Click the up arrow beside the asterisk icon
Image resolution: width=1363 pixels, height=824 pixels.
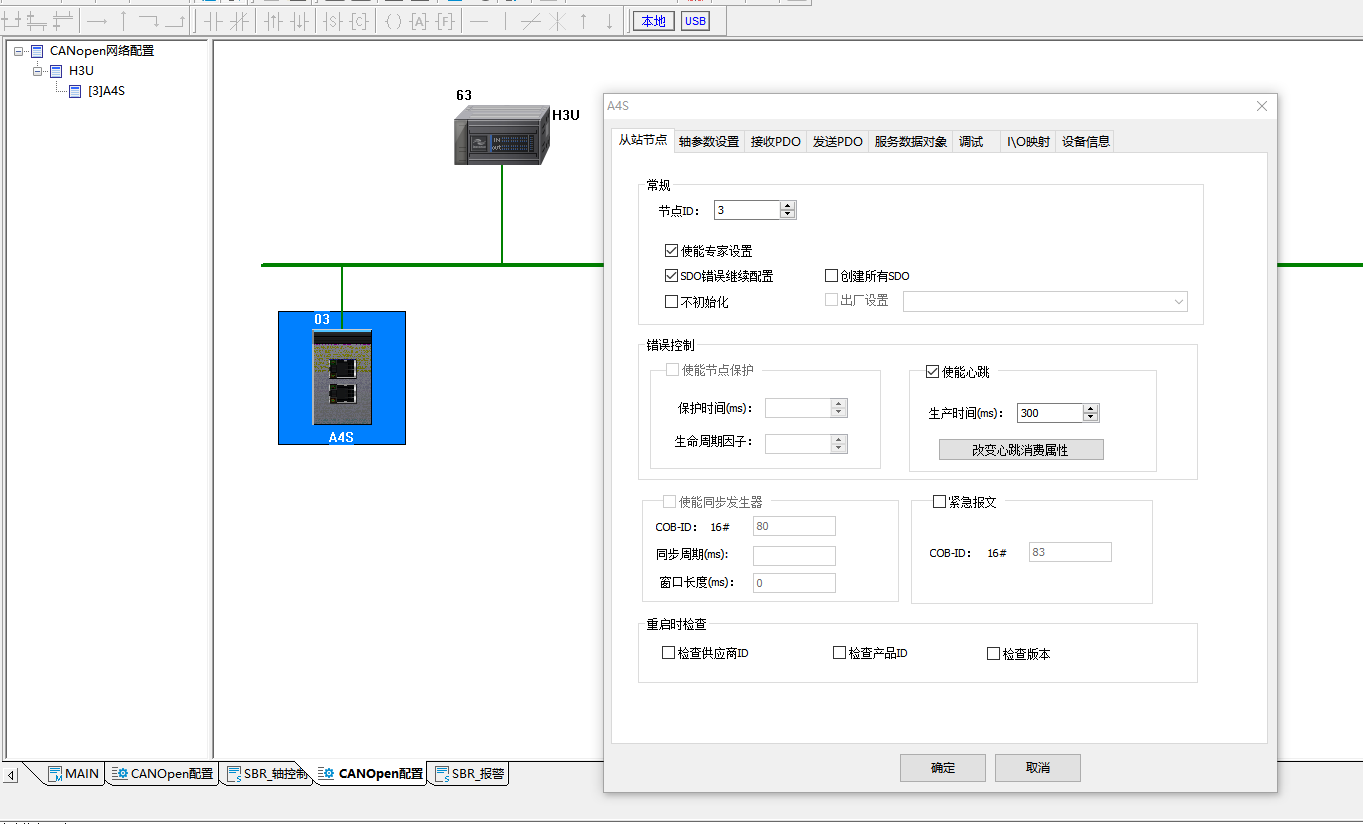583,21
